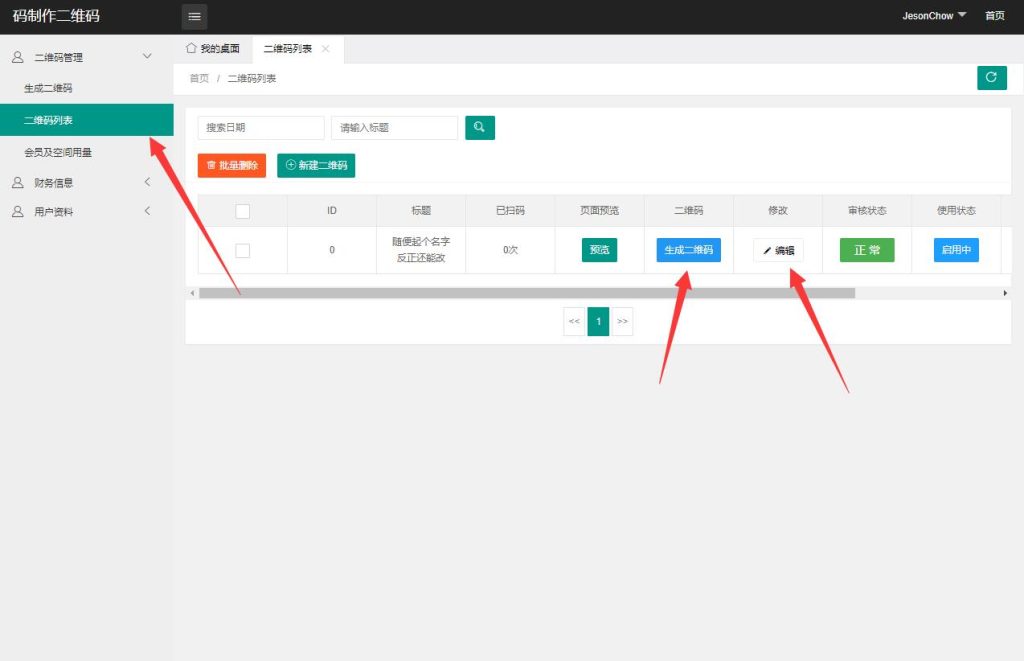Close the 二维码列表 tab with X

[326, 49]
